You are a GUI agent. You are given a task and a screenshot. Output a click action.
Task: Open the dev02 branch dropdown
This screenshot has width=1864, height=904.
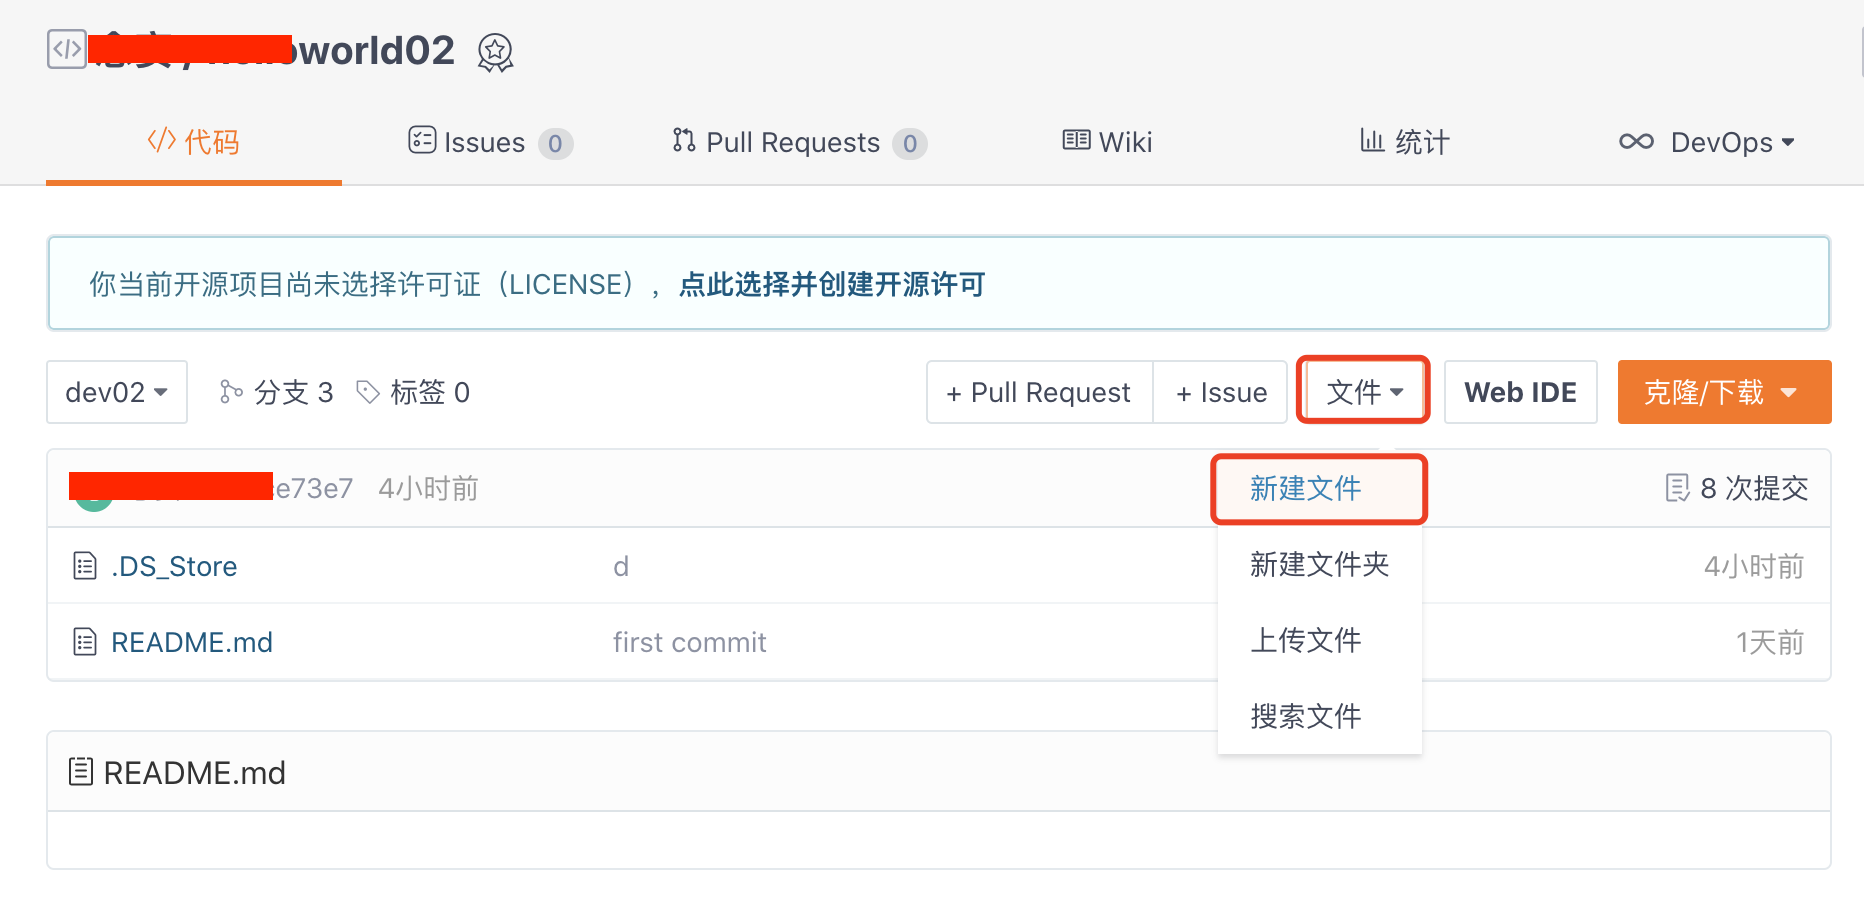[x=116, y=392]
